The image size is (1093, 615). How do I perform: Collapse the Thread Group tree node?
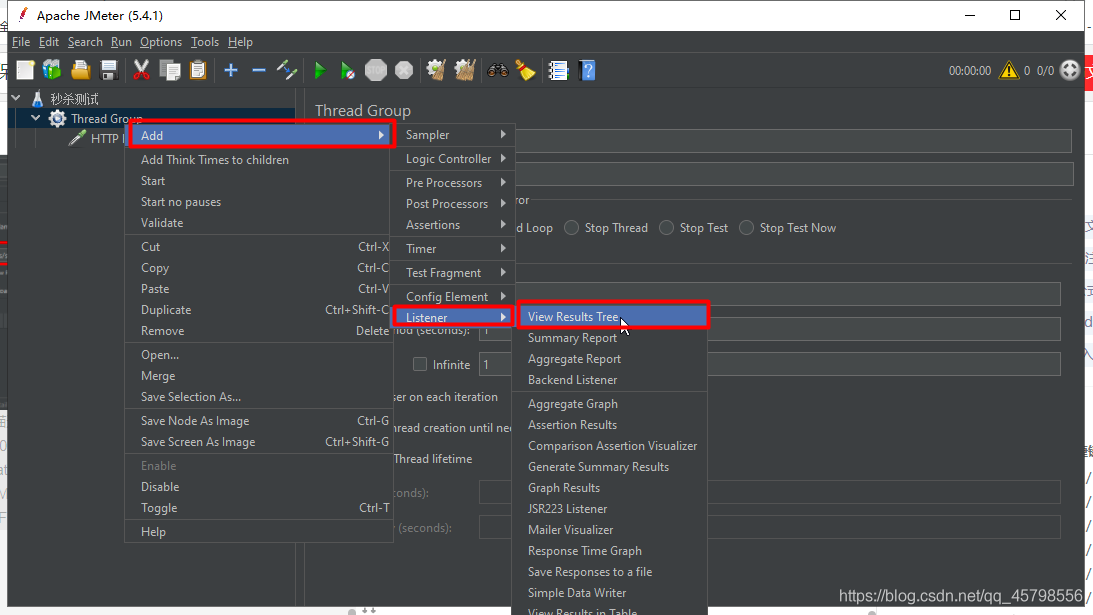pos(36,118)
